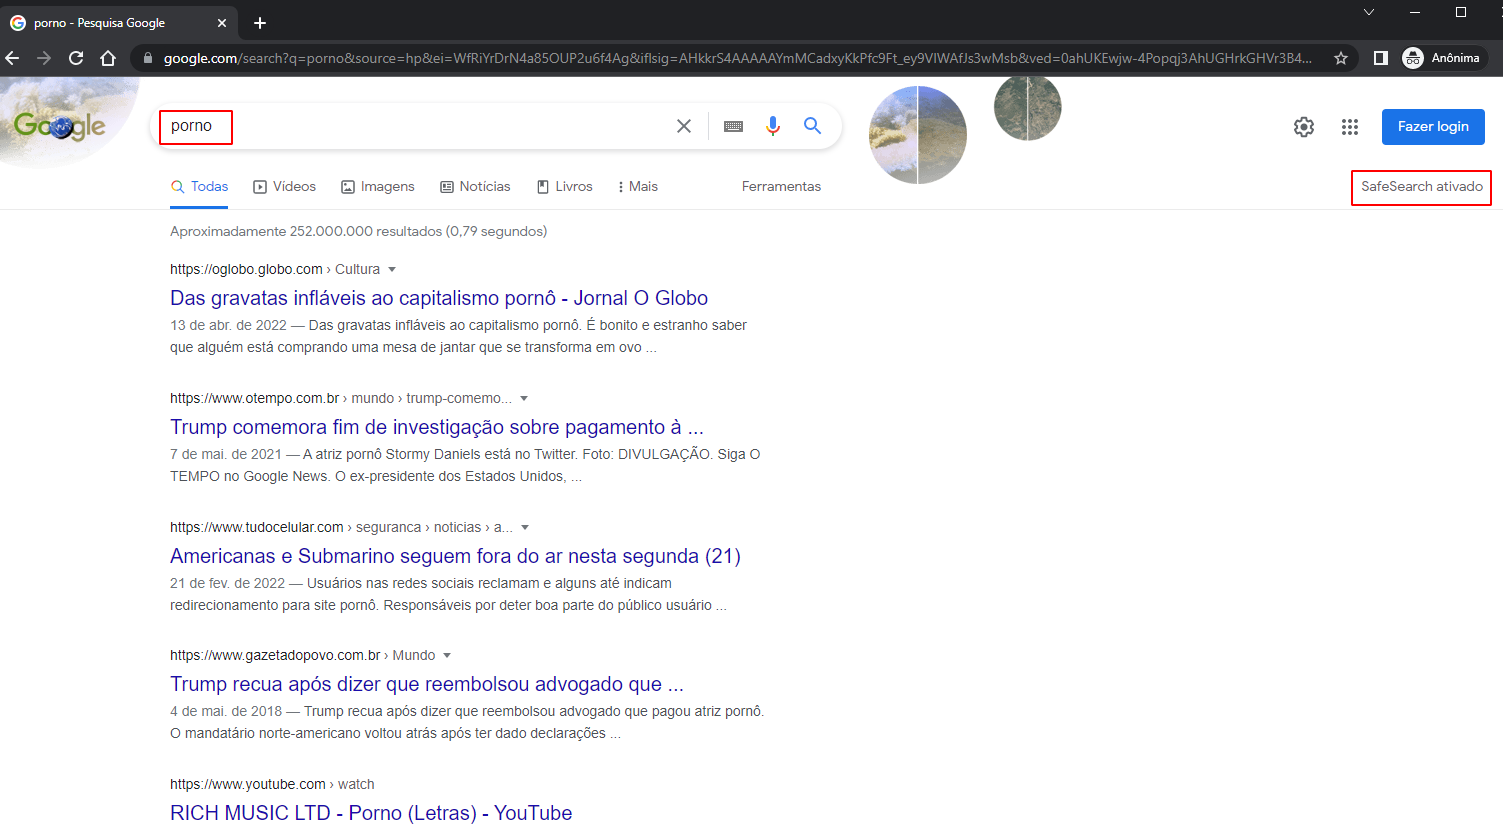The image size is (1503, 824).
Task: Open Ferramentas search tools
Action: (x=781, y=187)
